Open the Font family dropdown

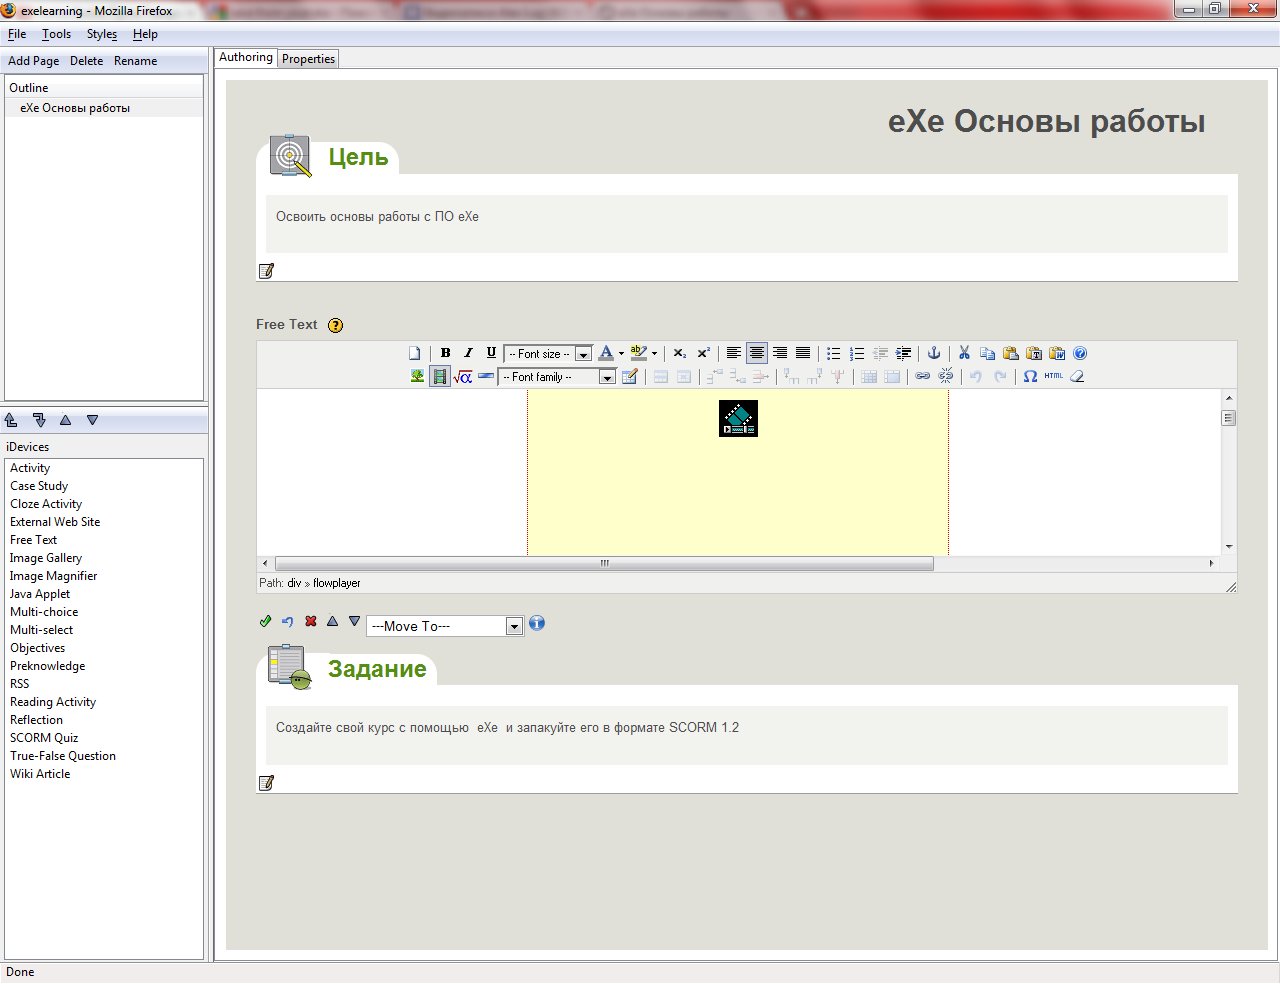point(557,377)
